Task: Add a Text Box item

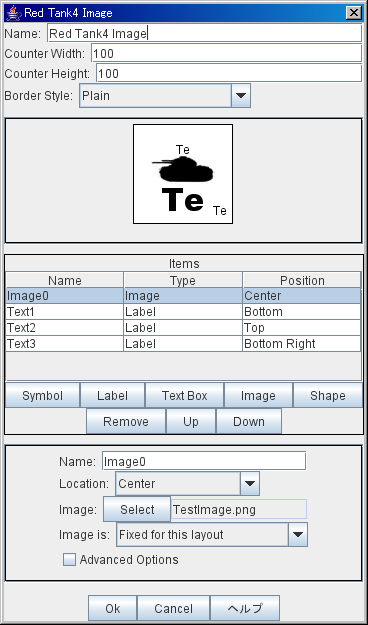Action: 185,395
